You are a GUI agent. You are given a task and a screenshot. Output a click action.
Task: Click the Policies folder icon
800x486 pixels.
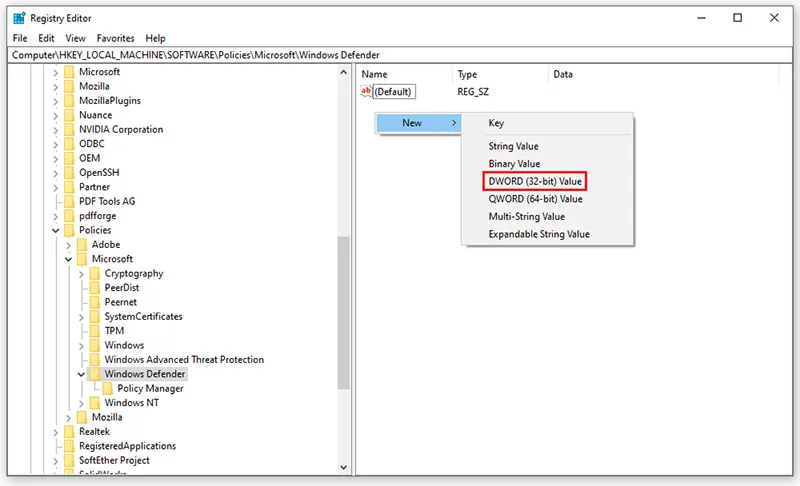coord(69,230)
